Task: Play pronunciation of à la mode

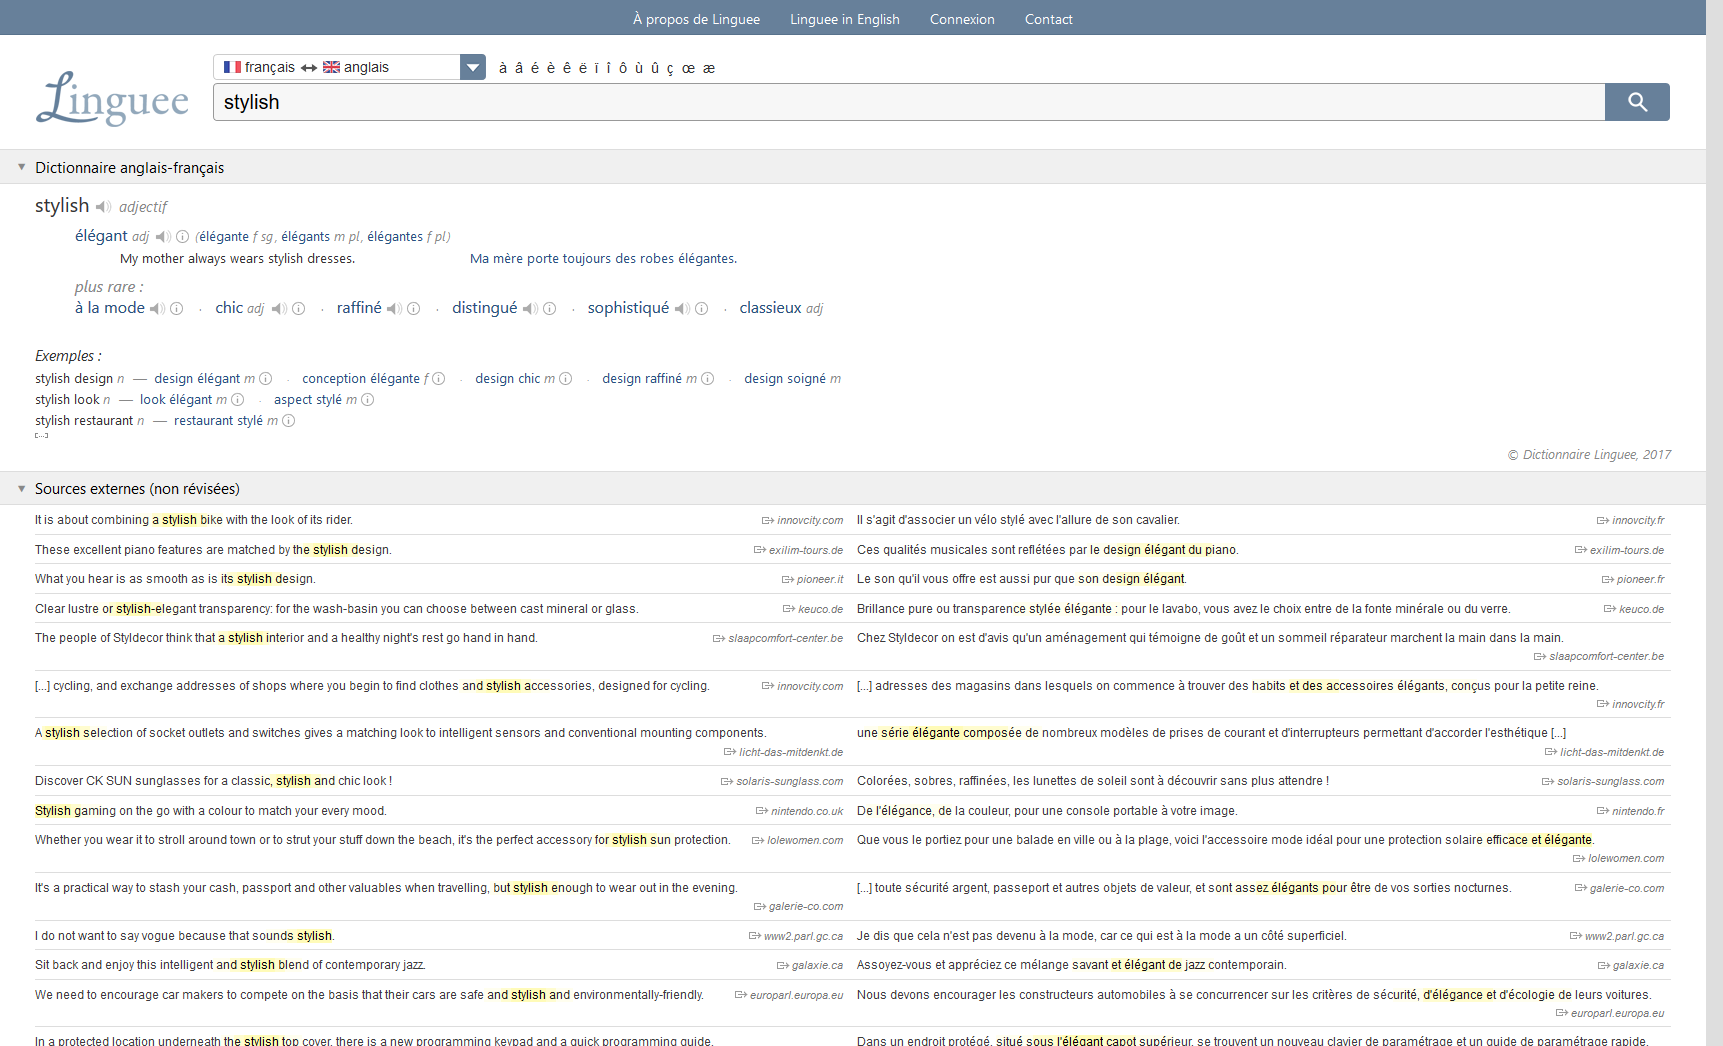Action: [157, 309]
